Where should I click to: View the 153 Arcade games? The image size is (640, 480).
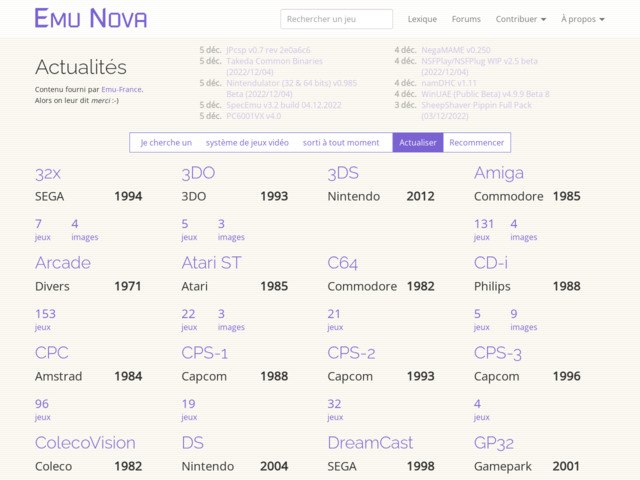[x=45, y=314]
